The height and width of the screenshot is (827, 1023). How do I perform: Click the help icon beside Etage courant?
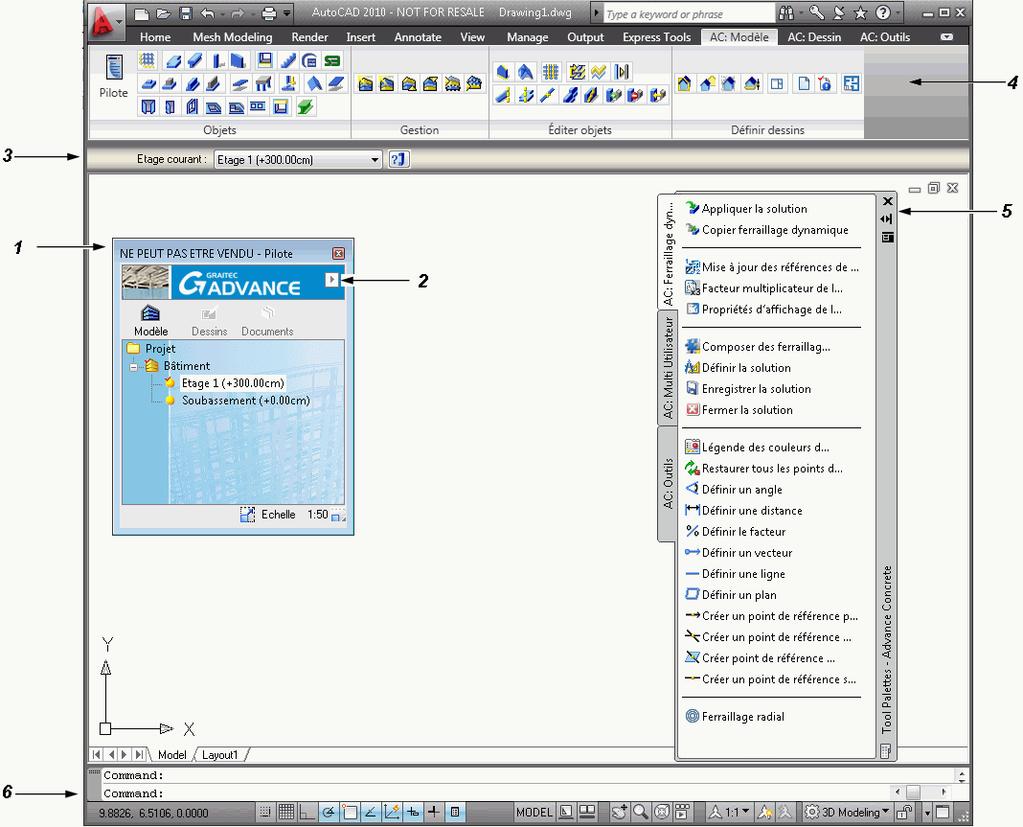tap(399, 159)
